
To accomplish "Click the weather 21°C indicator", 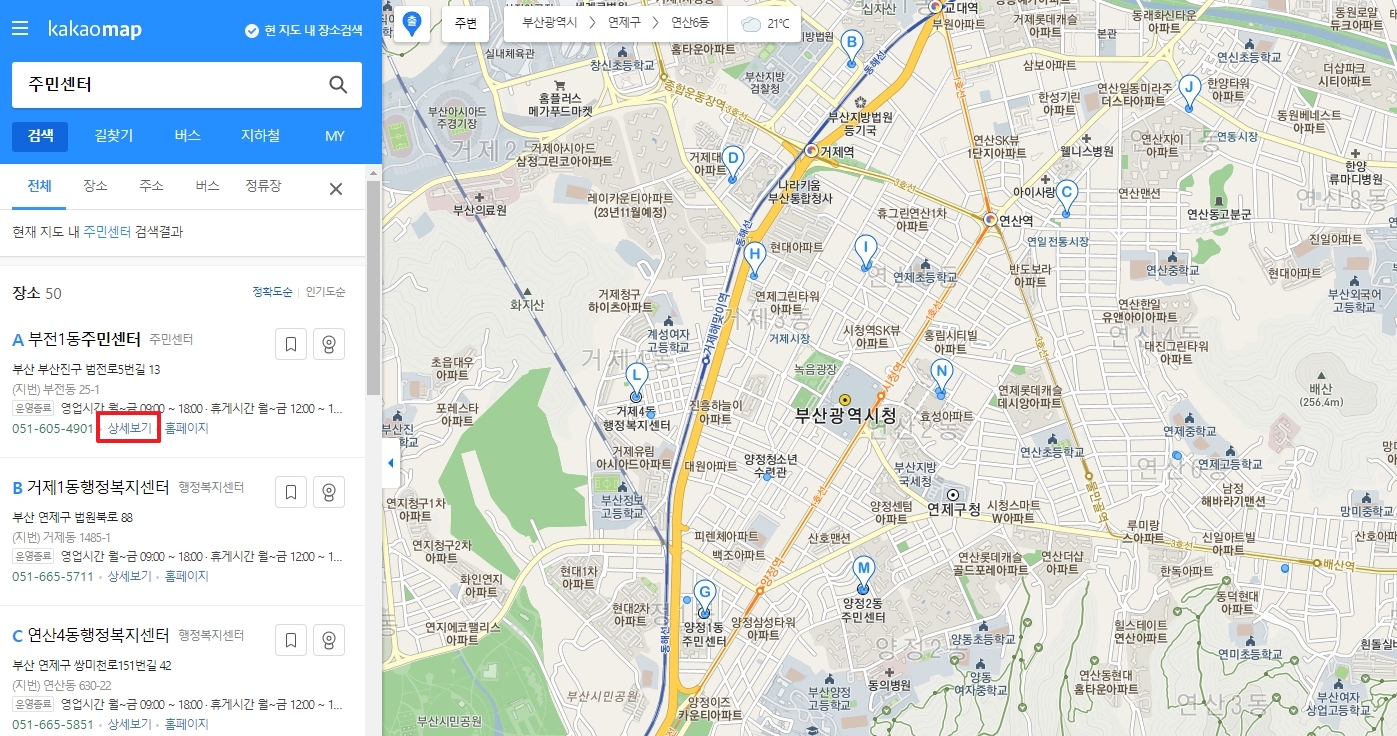I will (x=767, y=23).
